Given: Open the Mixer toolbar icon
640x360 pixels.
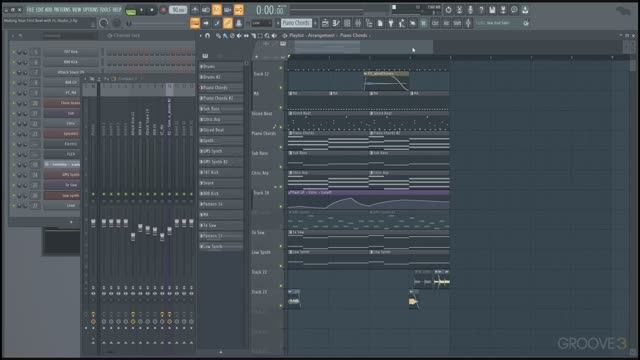Looking at the screenshot, I should 358,23.
